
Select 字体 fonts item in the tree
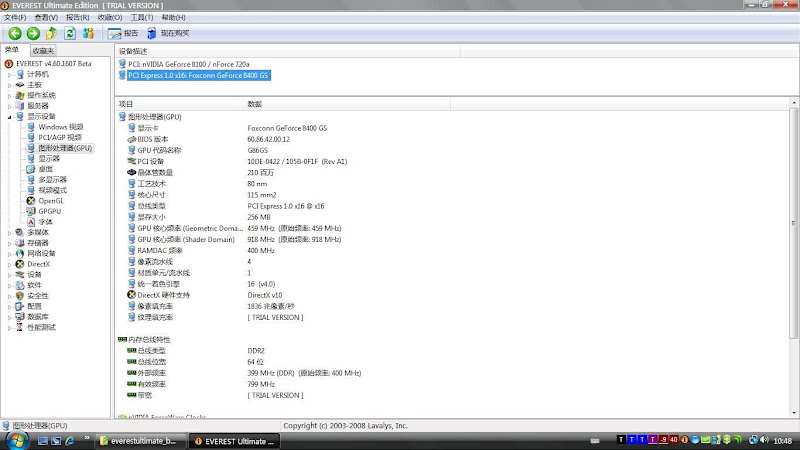coord(45,222)
